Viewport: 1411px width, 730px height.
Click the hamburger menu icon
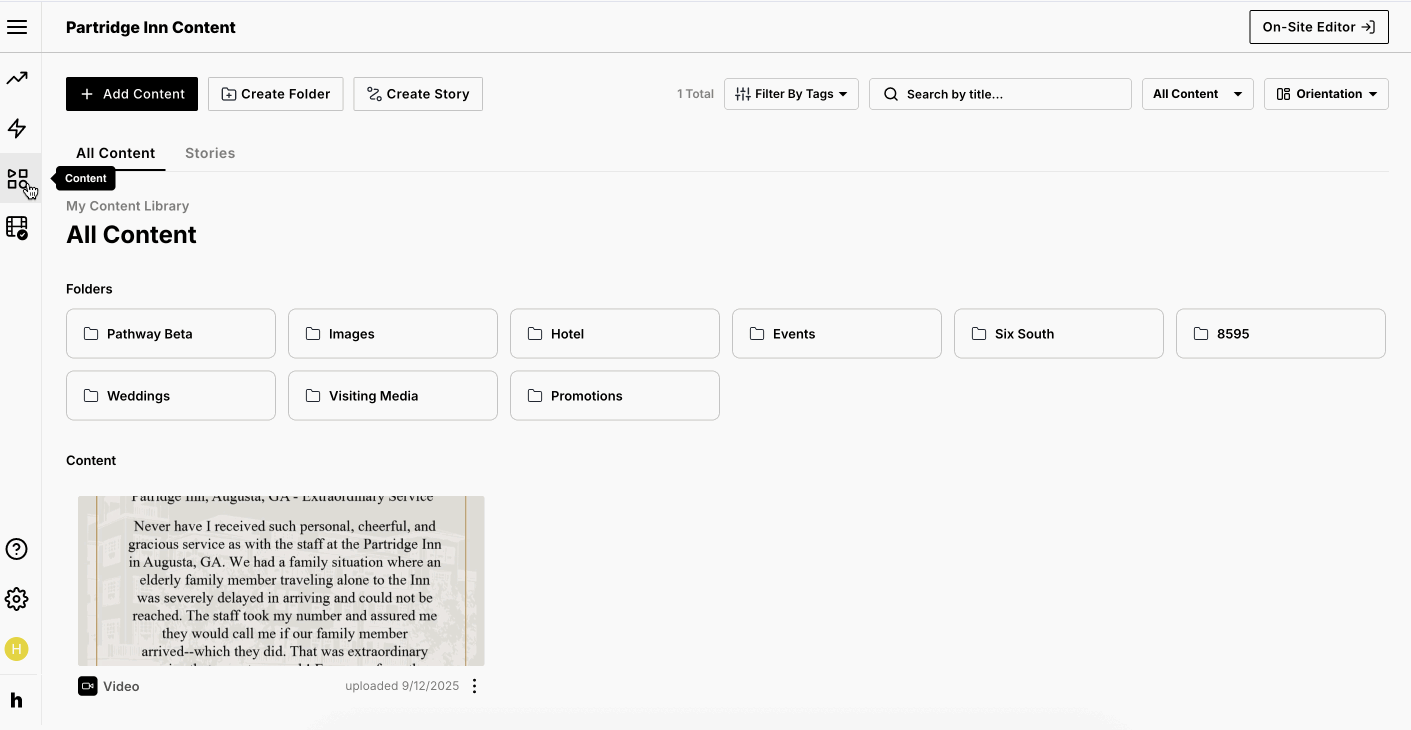tap(17, 26)
